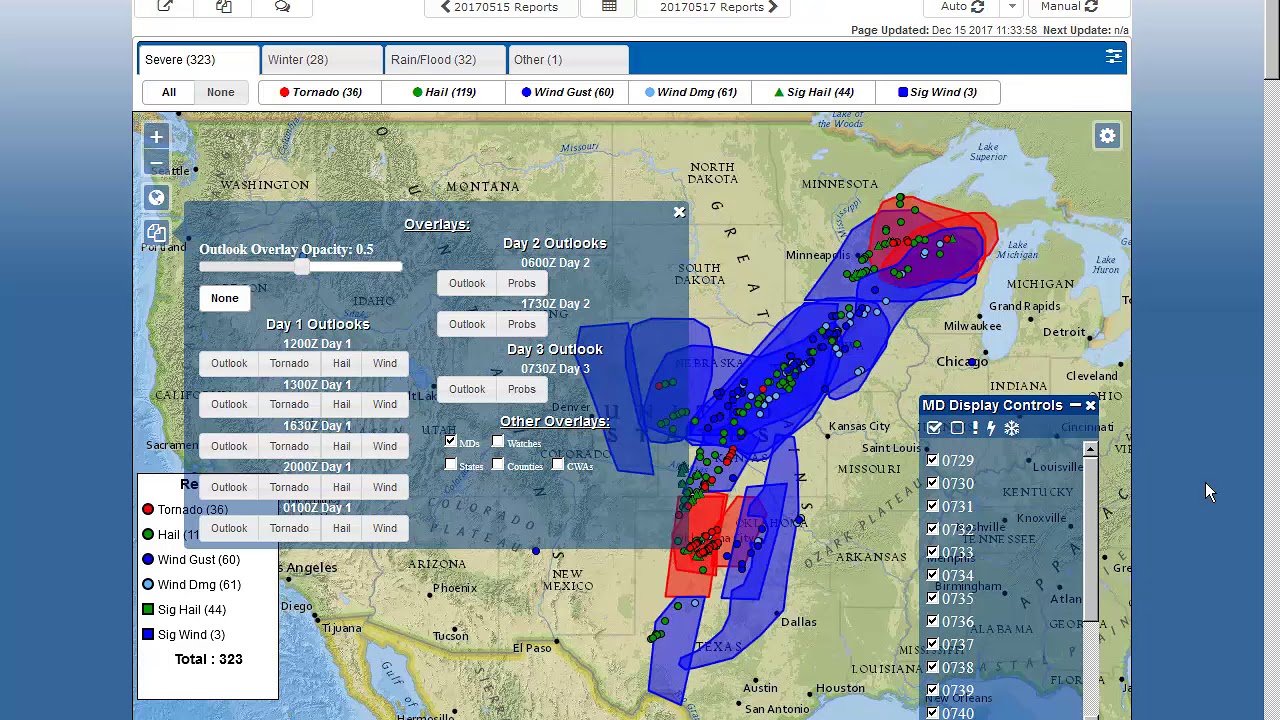Open the dropdown arrow next to Auto

pyautogui.click(x=1012, y=6)
